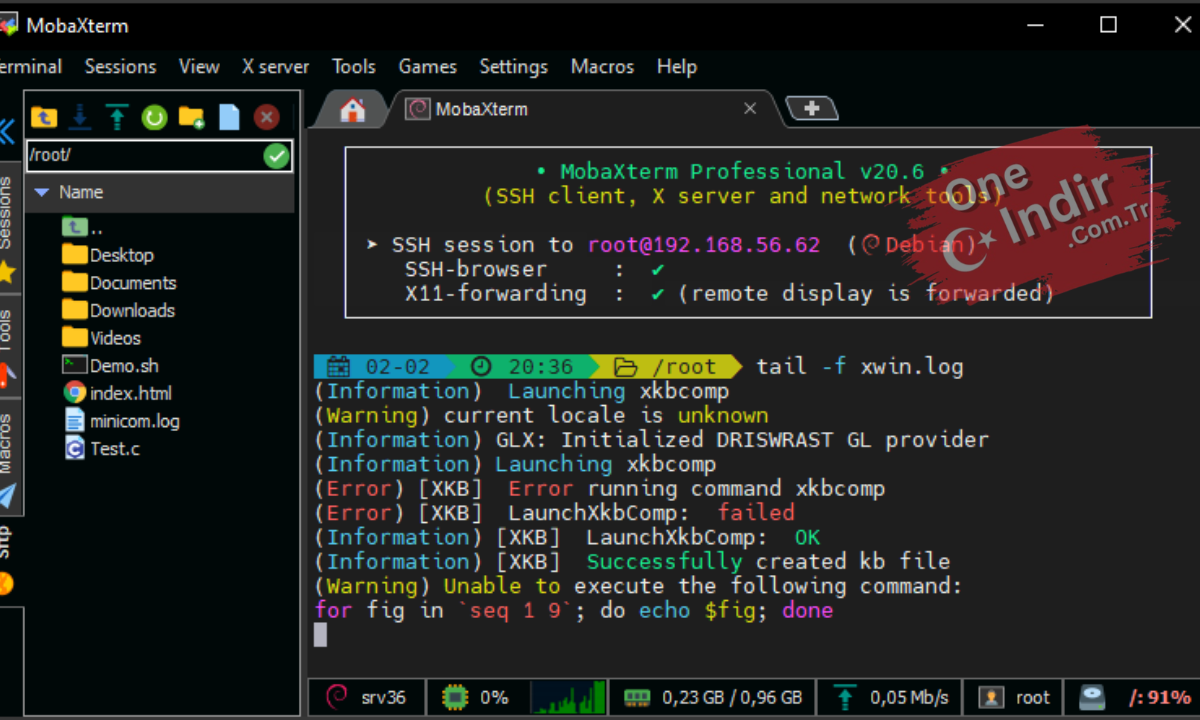Open the X server menu
1200x720 pixels.
pos(275,67)
